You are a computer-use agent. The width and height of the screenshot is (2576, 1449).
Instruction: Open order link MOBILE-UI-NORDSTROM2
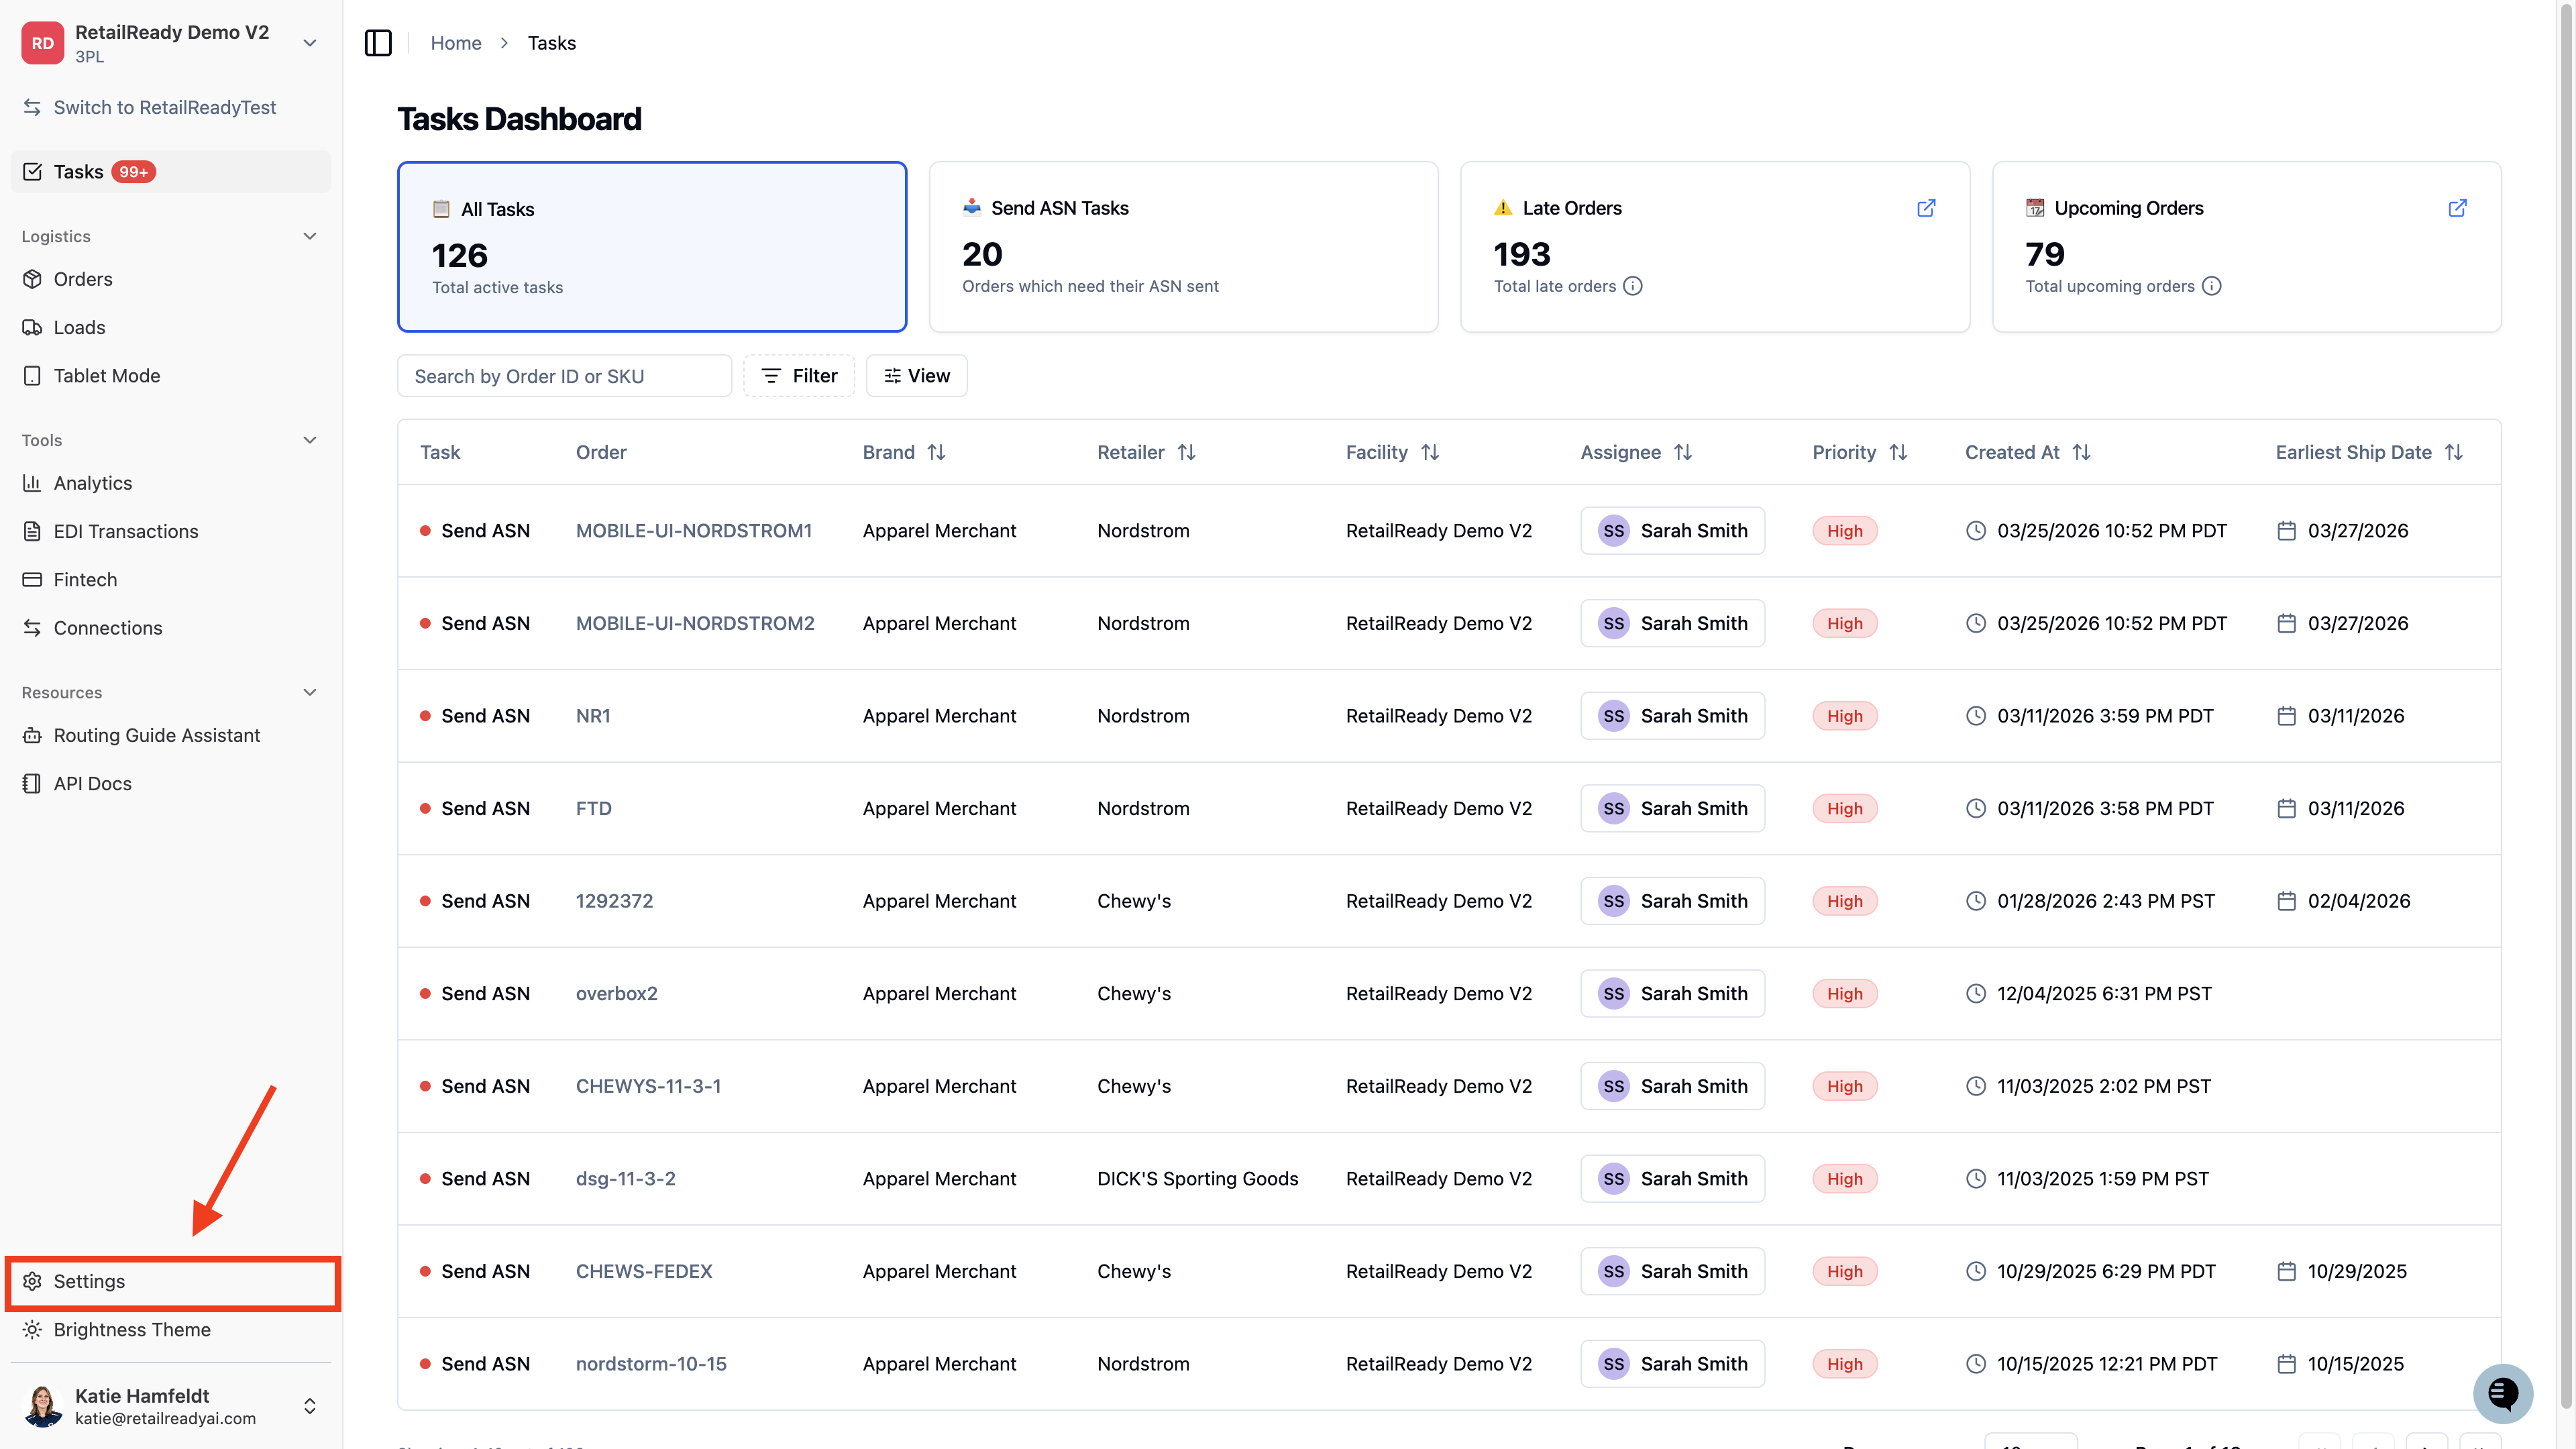[x=695, y=623]
